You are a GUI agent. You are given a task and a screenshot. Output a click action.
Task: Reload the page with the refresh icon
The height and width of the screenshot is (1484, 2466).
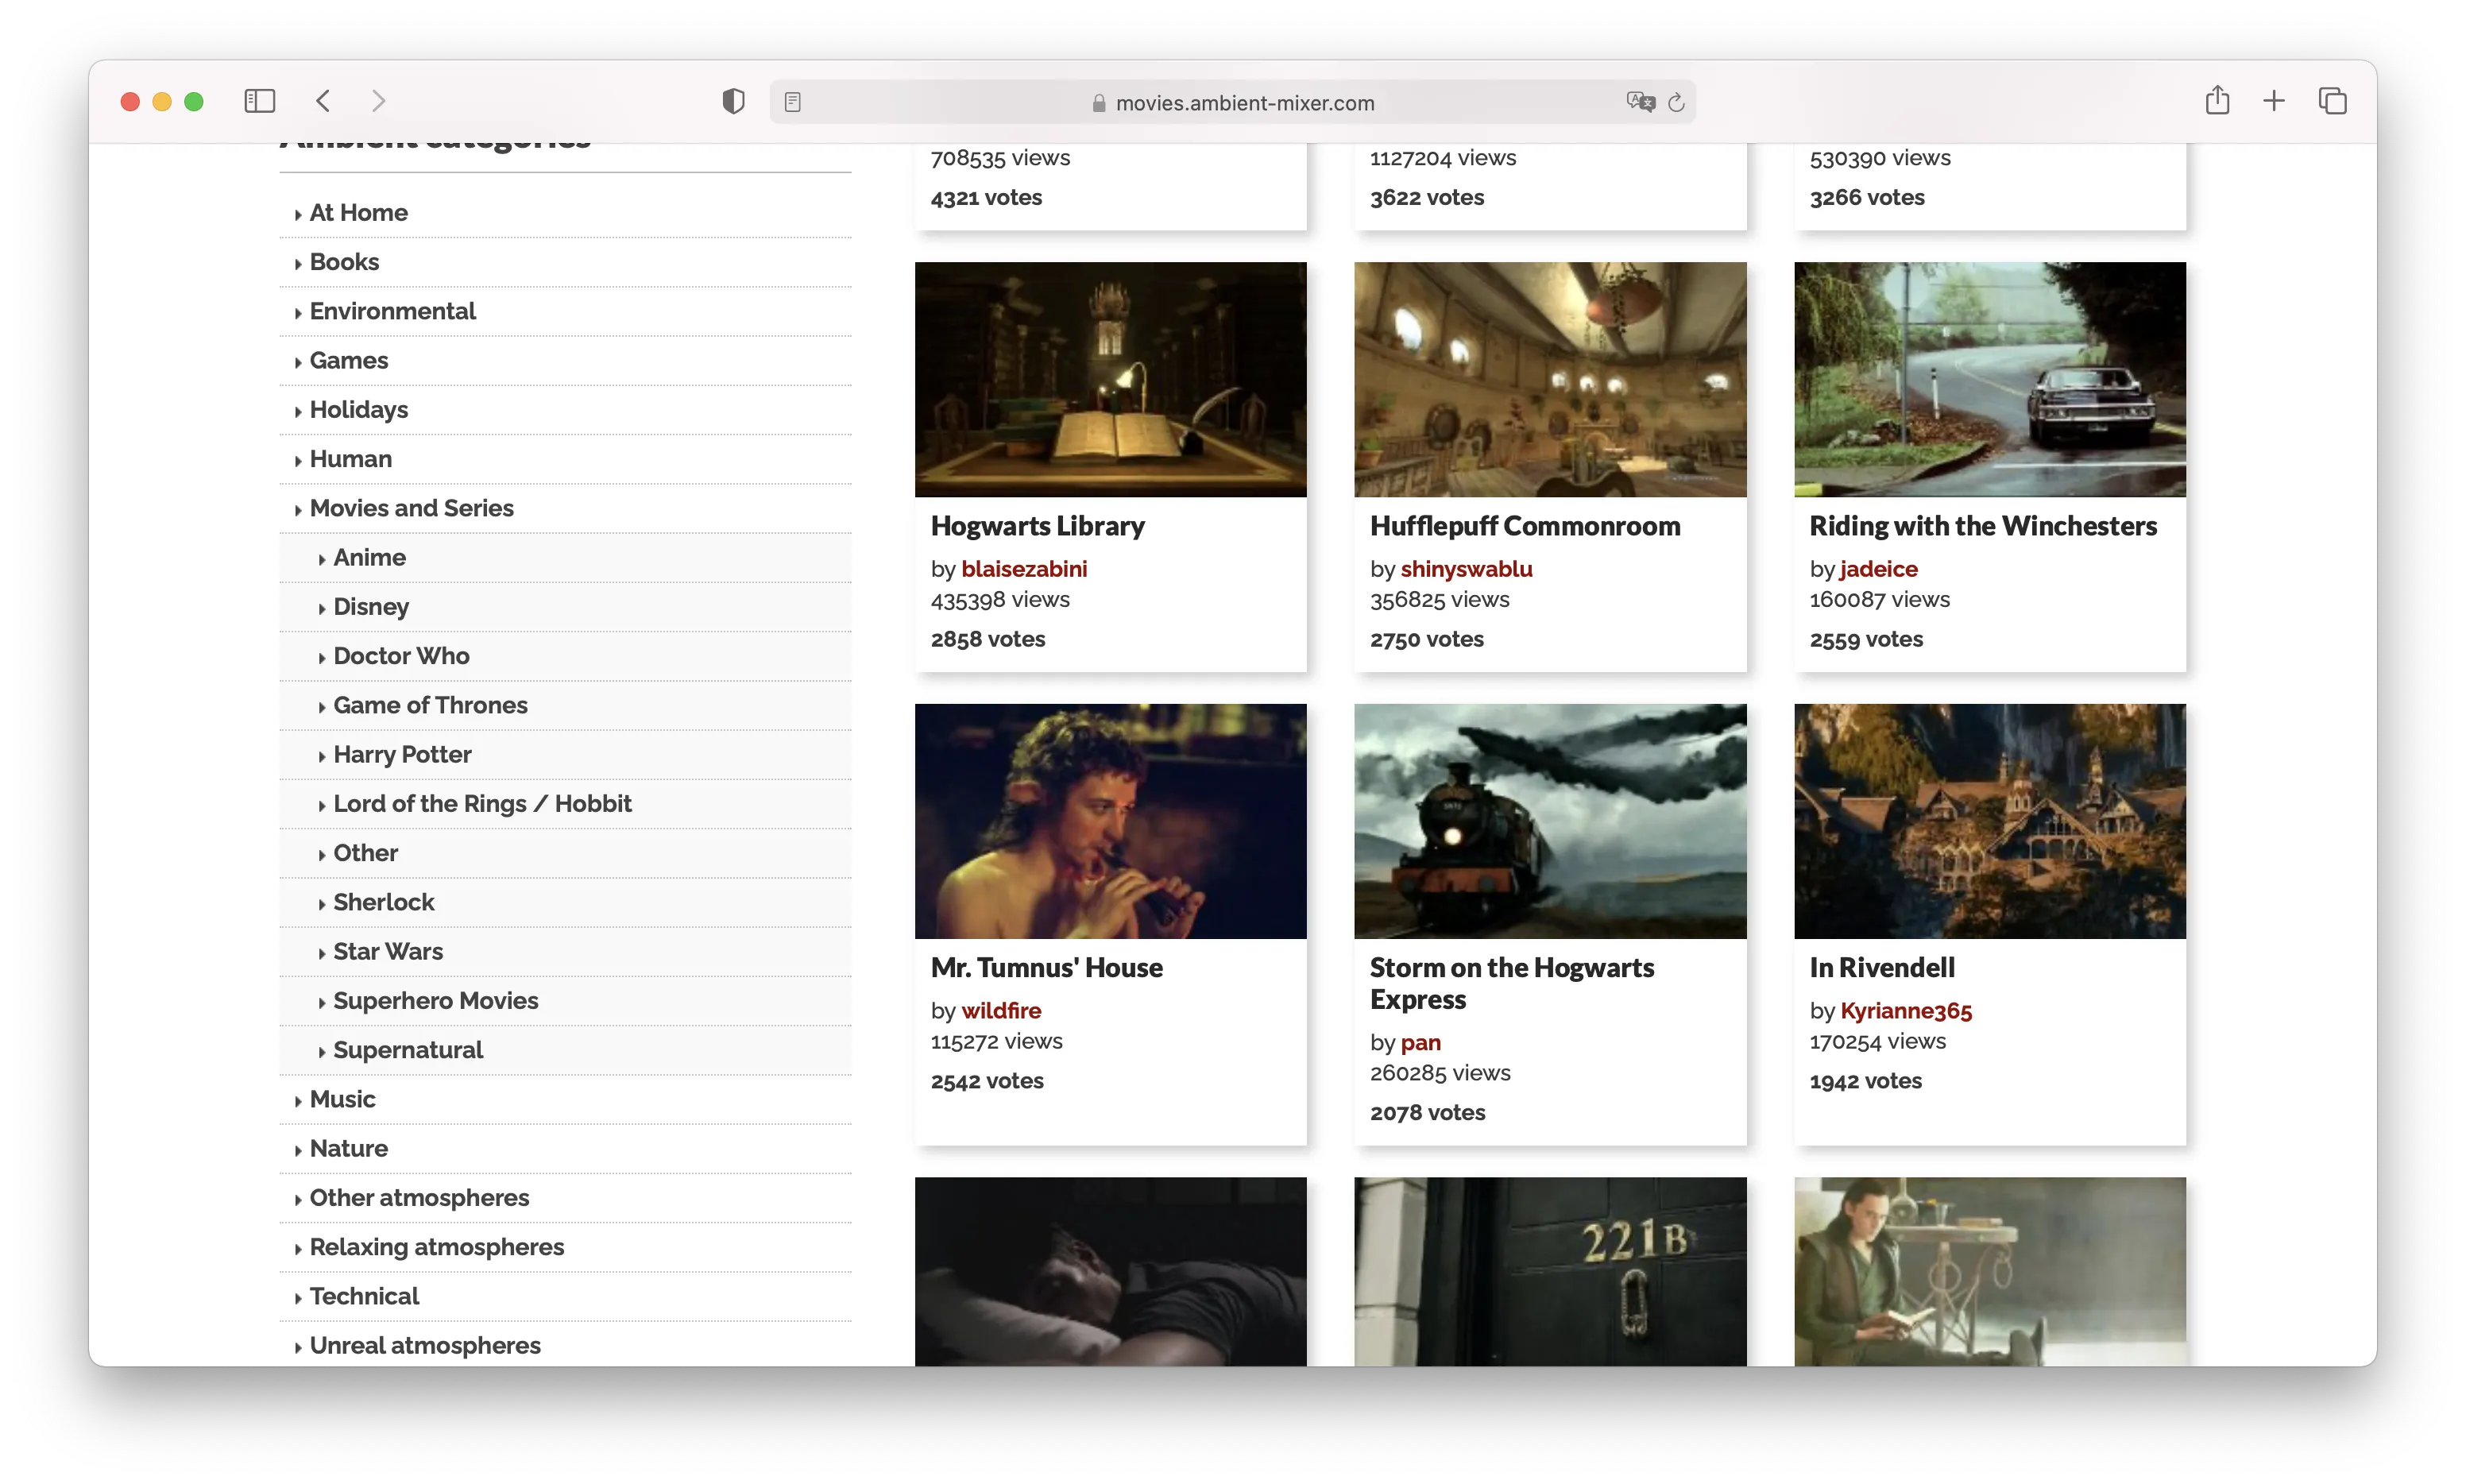click(x=1676, y=102)
